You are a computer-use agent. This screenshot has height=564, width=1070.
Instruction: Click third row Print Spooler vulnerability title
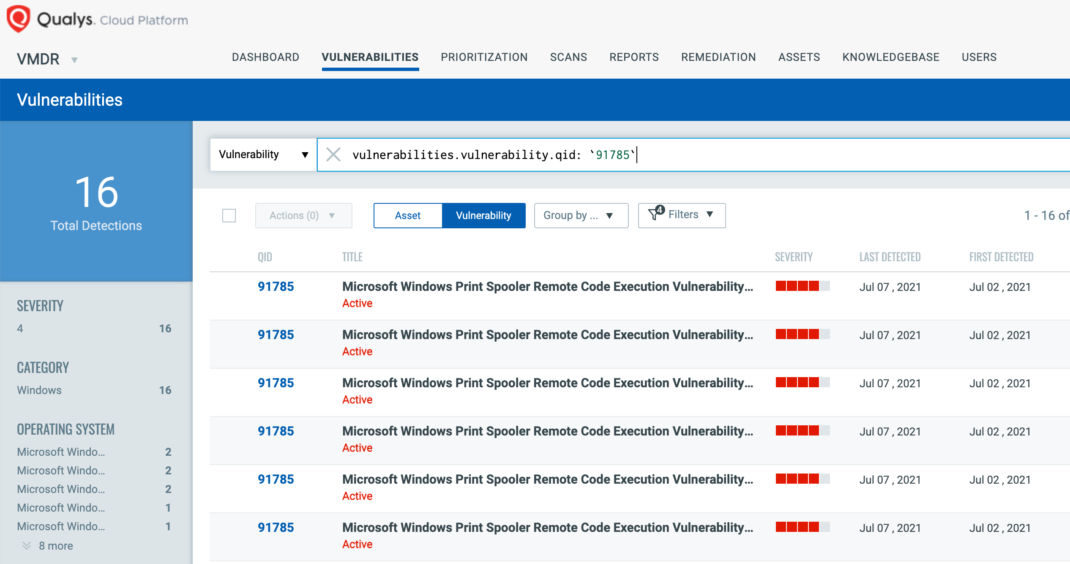pyautogui.click(x=547, y=383)
